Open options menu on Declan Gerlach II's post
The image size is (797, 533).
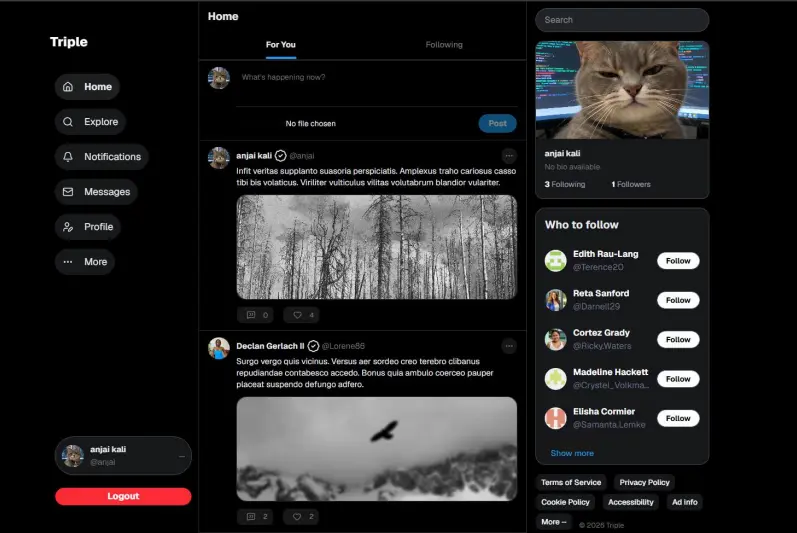click(x=509, y=346)
